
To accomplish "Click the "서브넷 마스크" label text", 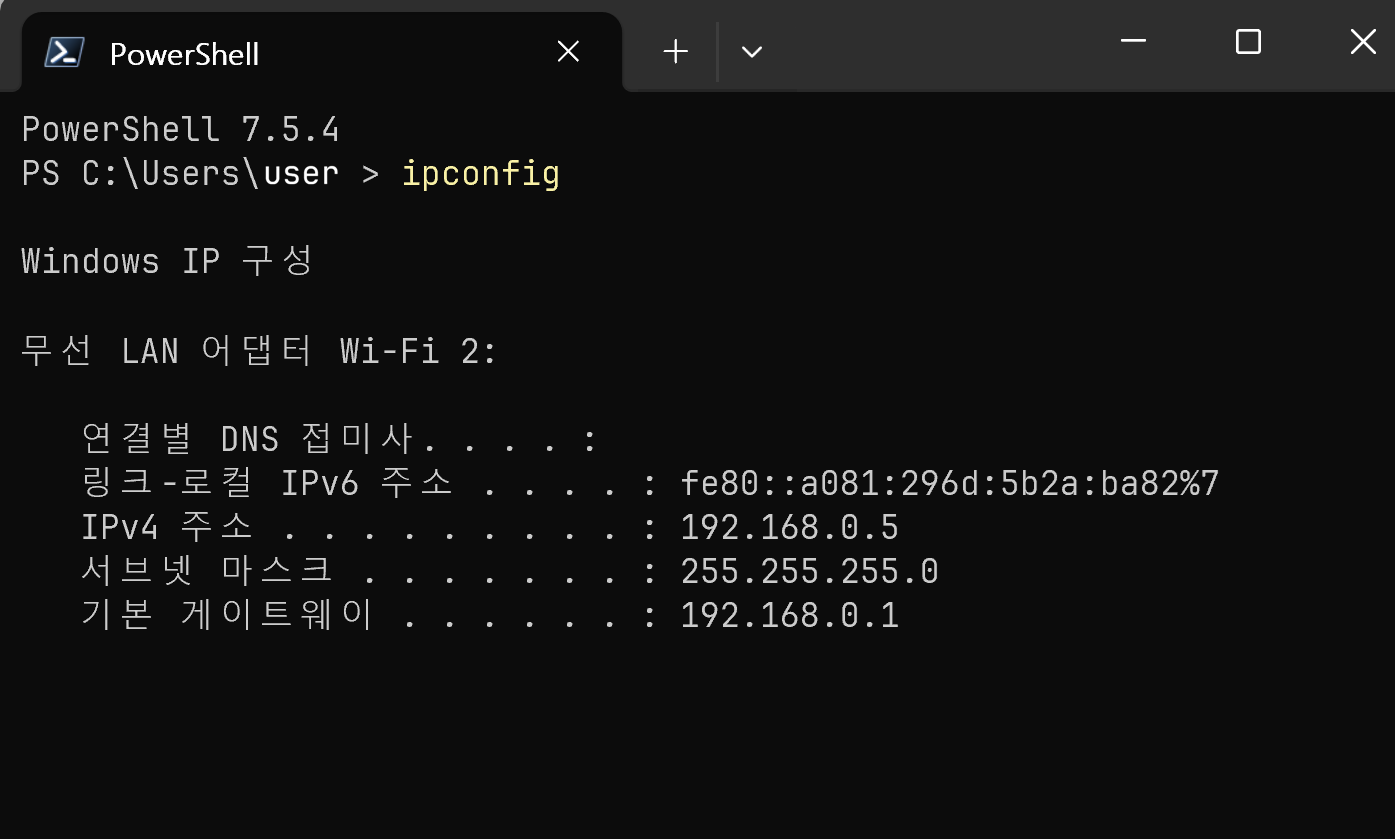I will tap(207, 571).
